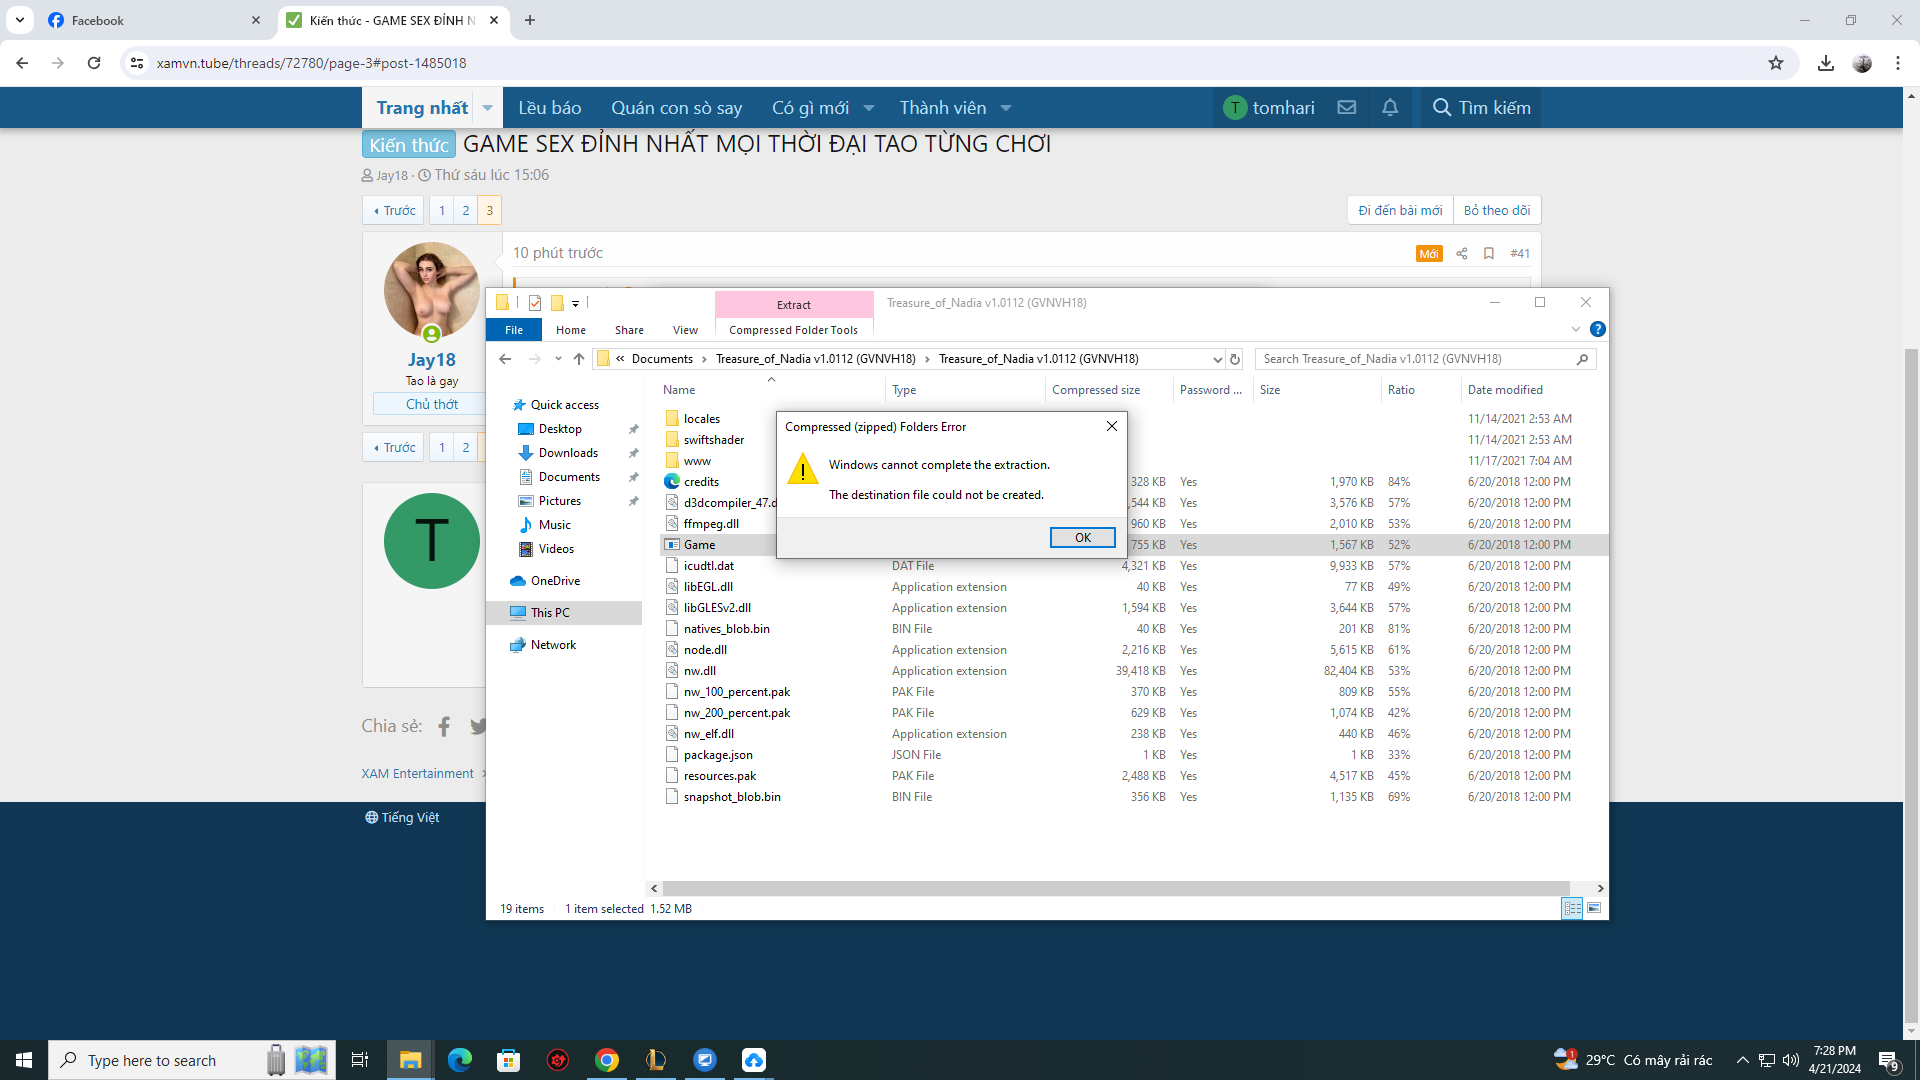Click the Explorer refresh address icon
The image size is (1920, 1080).
pos(1235,359)
